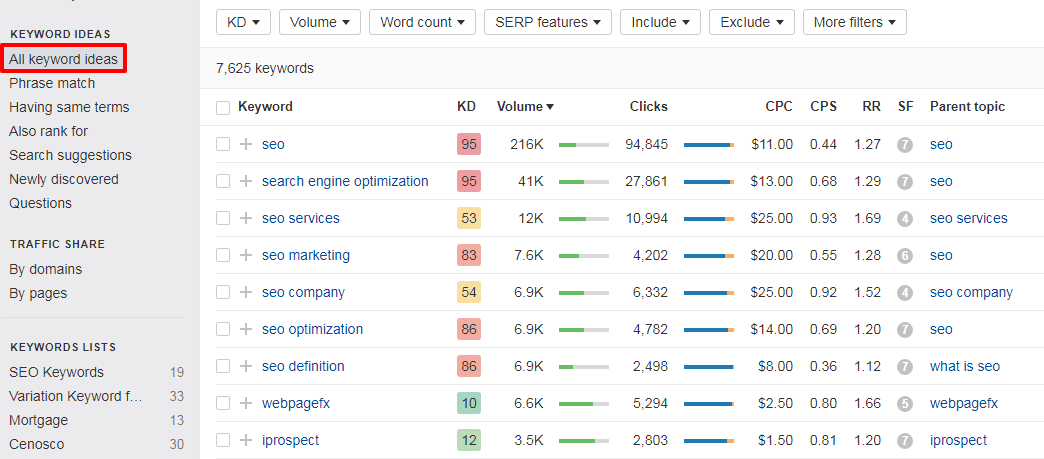
Task: Add 'seo company' to list via plus
Action: coord(246,292)
